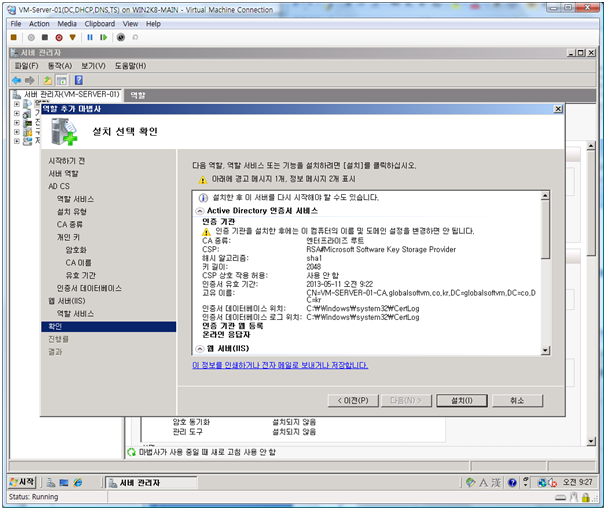Click the lock icon in the VM status bar
Viewport: 606px width, 510px height.
coord(586,498)
